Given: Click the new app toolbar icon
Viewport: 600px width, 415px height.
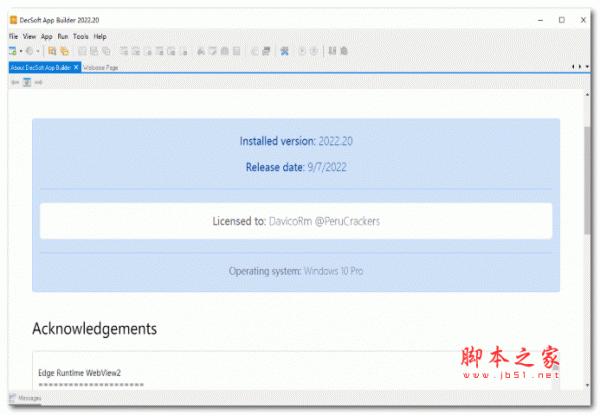Looking at the screenshot, I should [x=13, y=51].
